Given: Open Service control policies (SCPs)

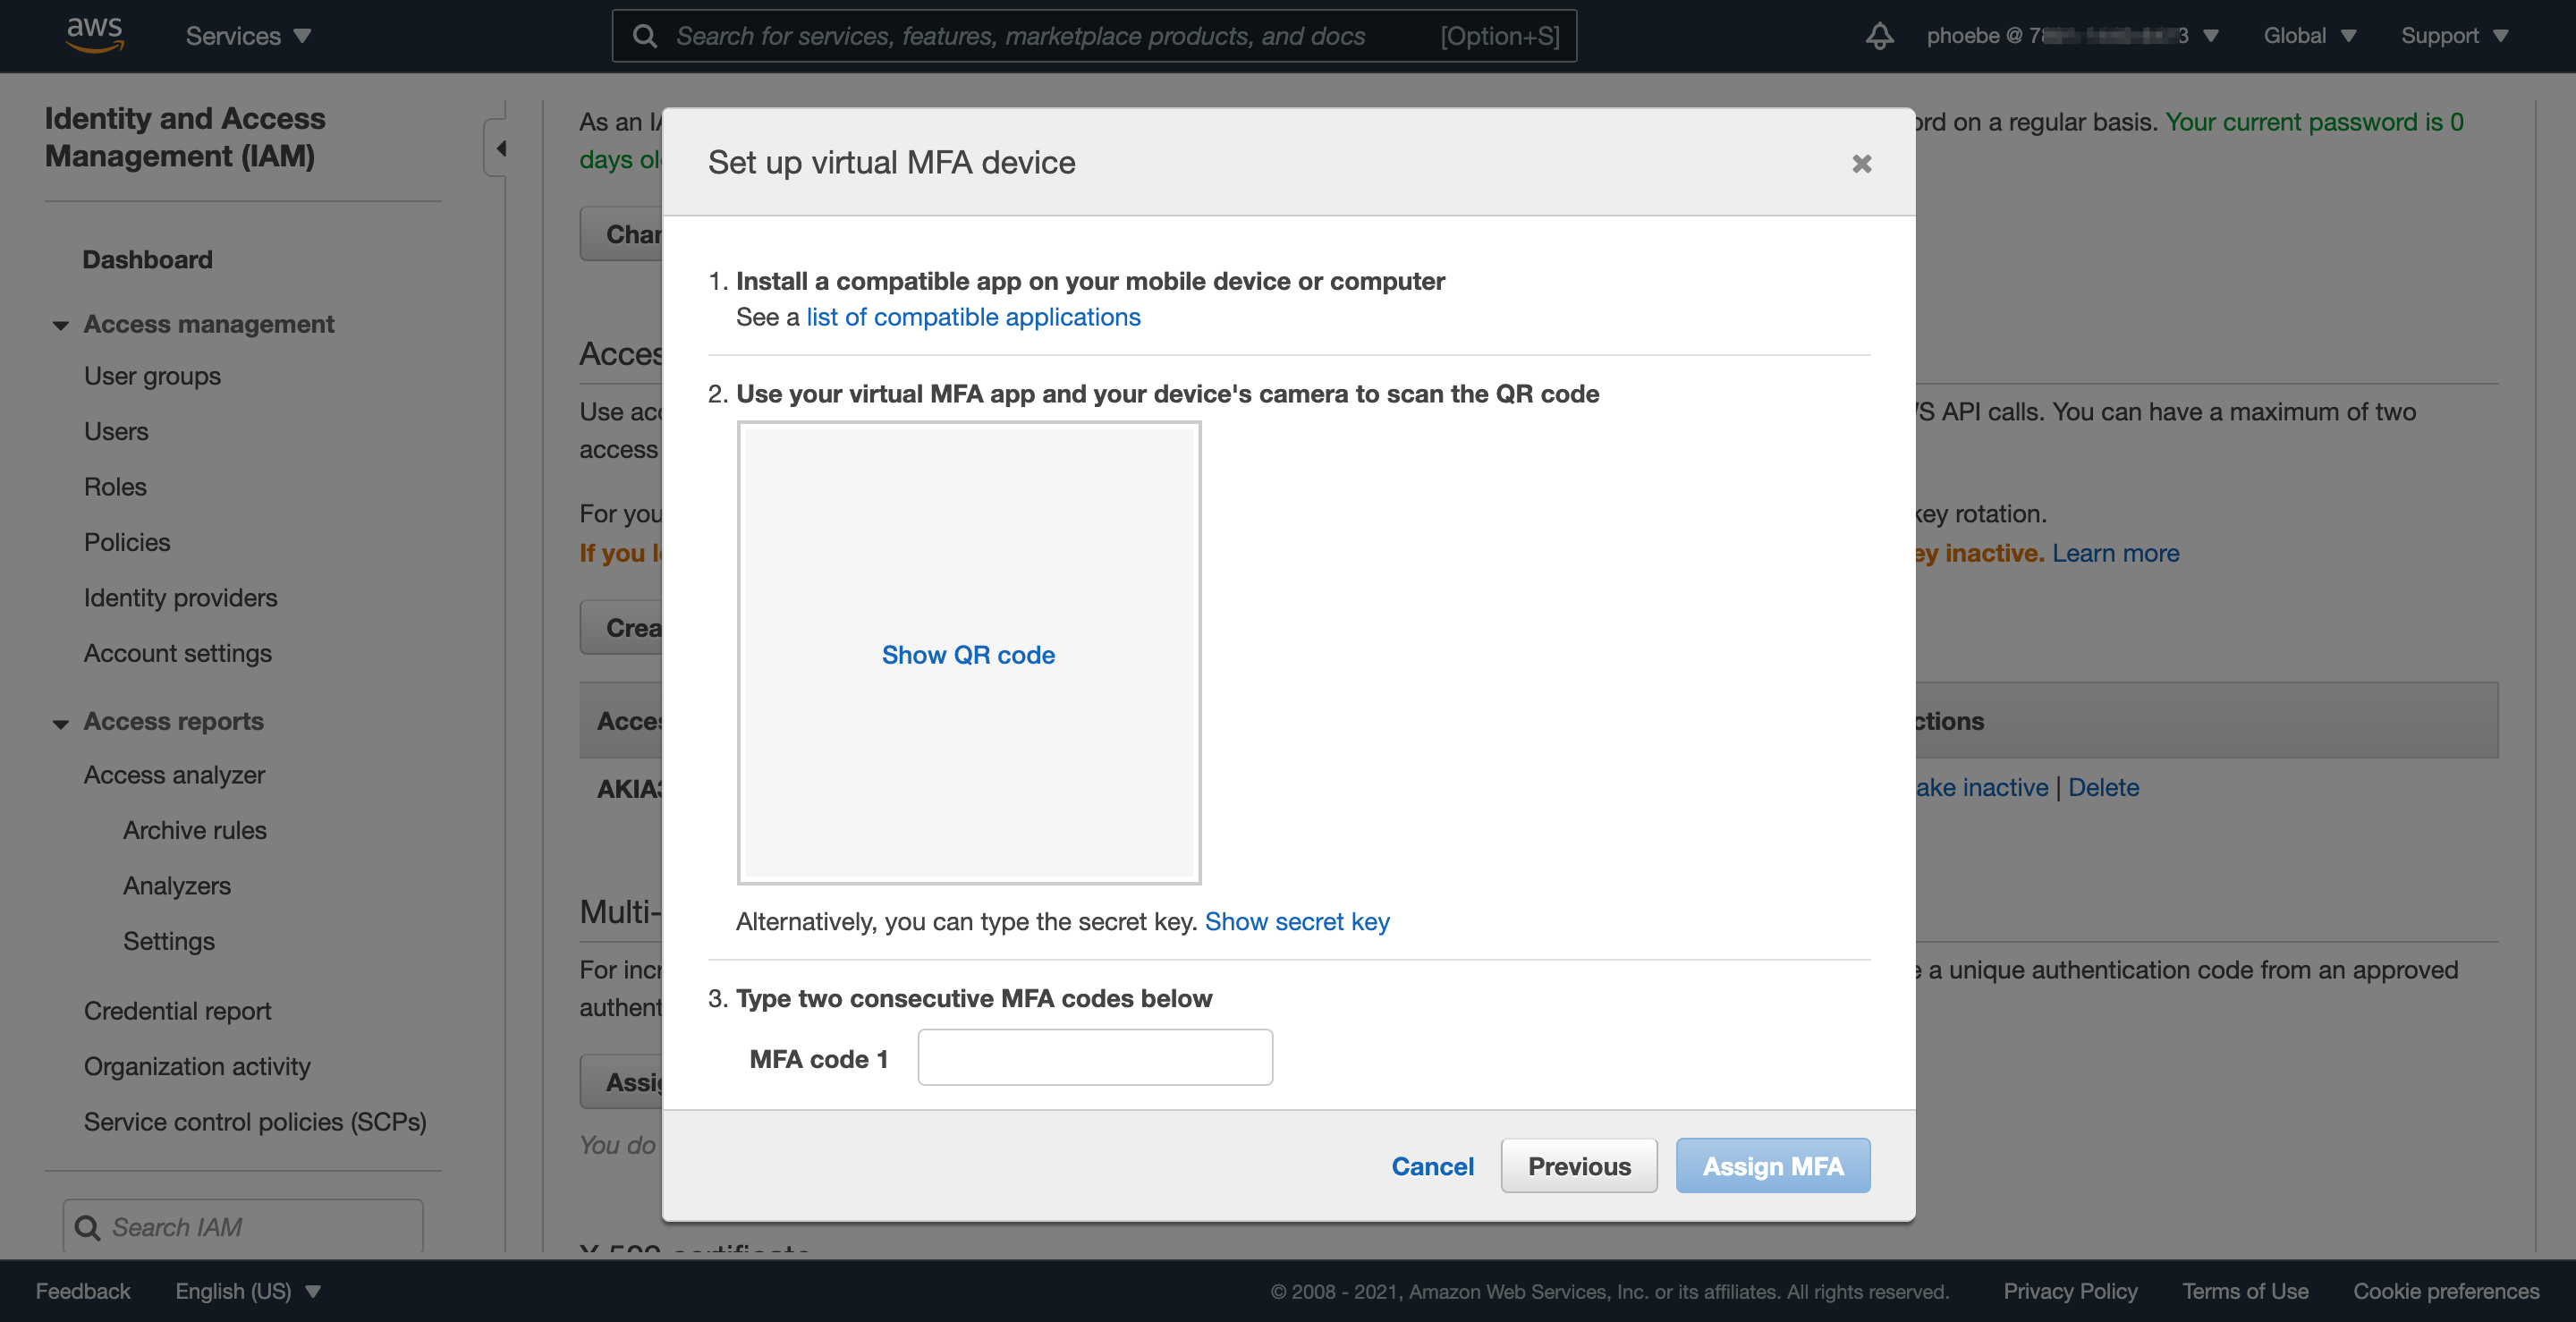Looking at the screenshot, I should point(255,1122).
